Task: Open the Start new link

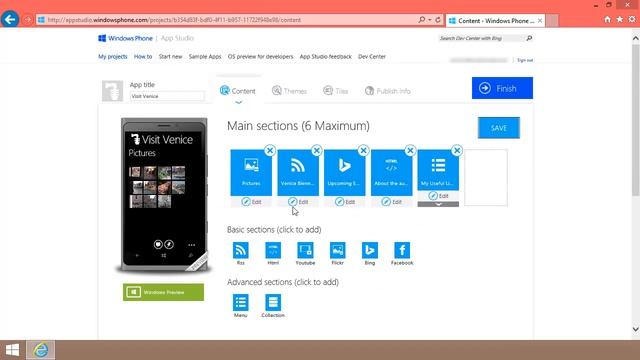Action: 170,57
